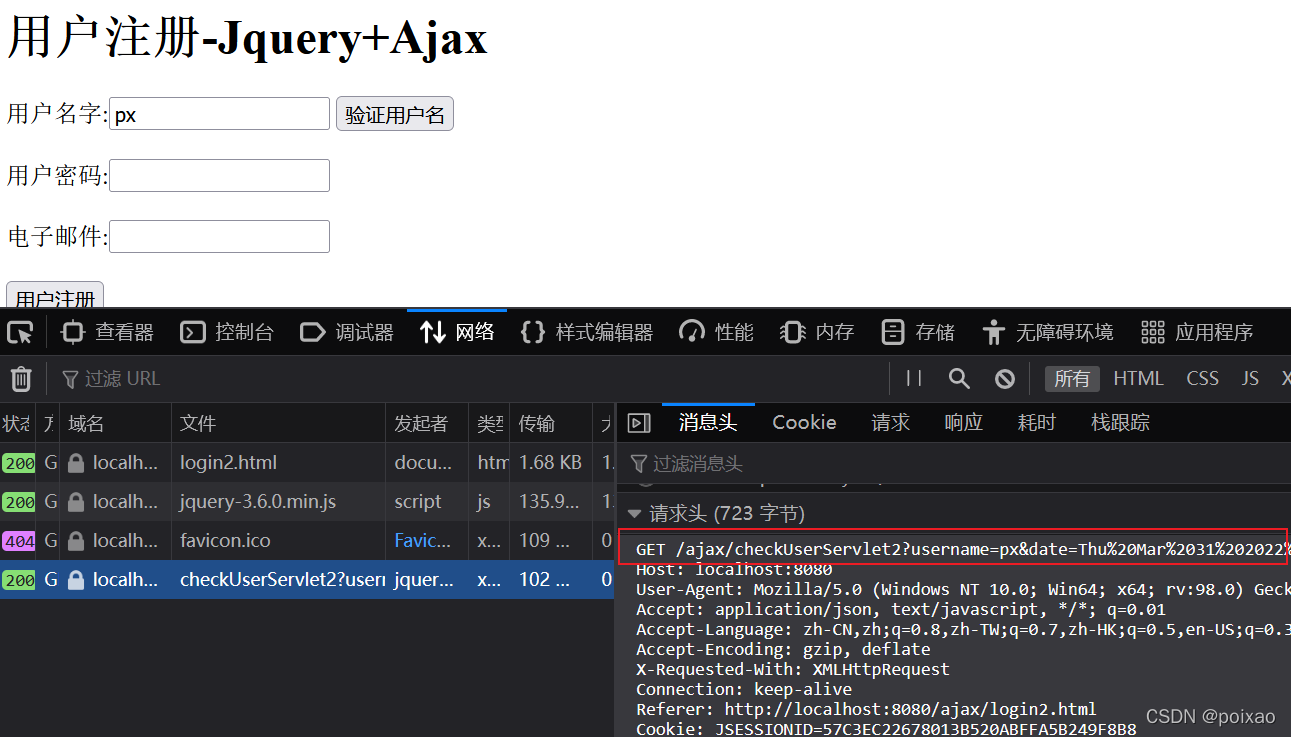Click the 验证用户名 button
This screenshot has height=737, width=1291.
tap(394, 114)
